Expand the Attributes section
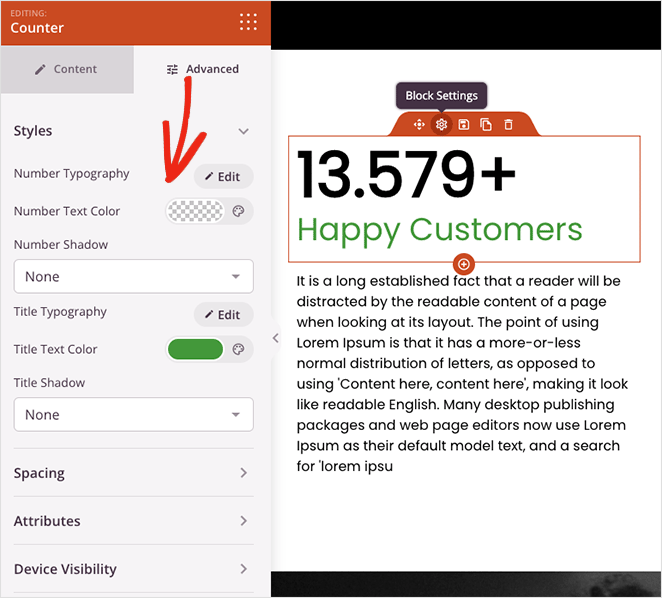The height and width of the screenshot is (598, 662). (133, 521)
